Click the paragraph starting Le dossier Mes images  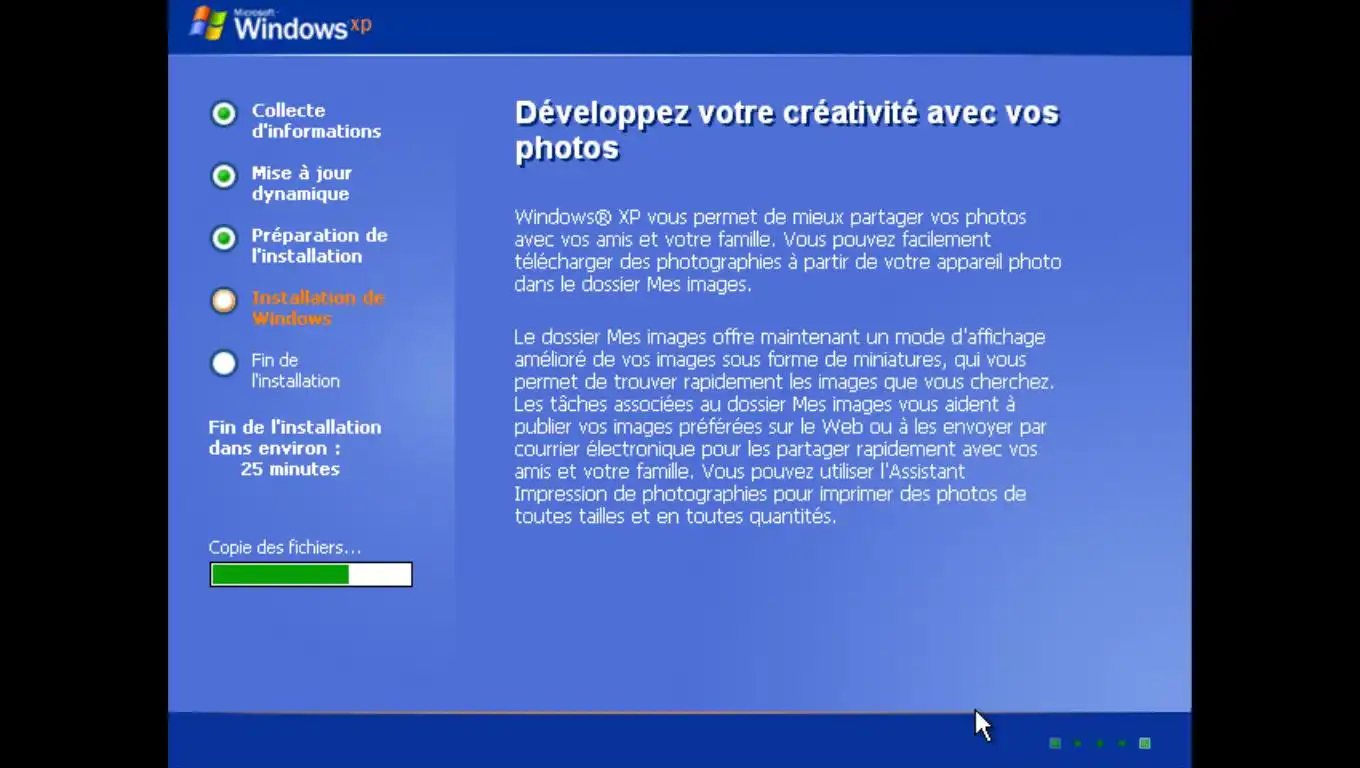(784, 427)
